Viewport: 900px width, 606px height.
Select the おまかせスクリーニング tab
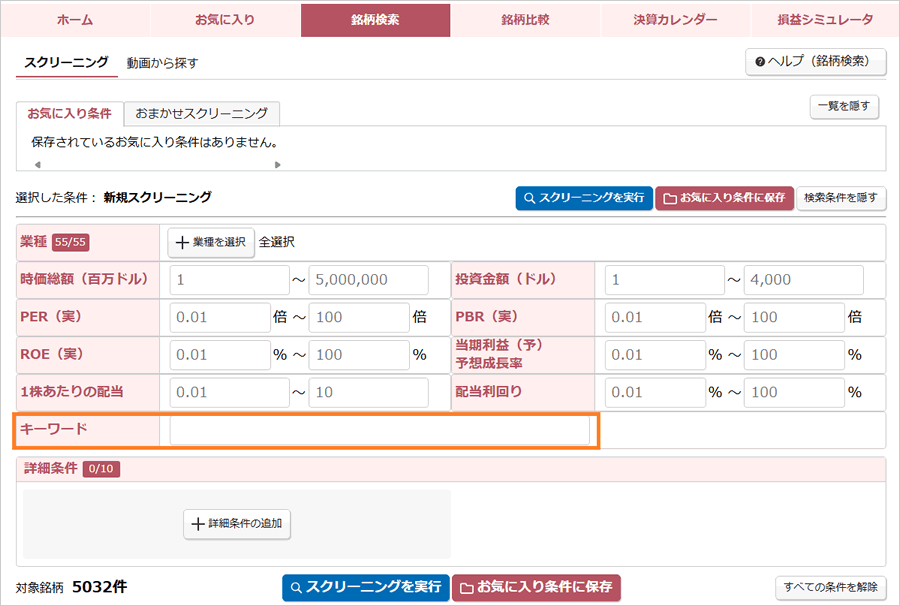202,113
